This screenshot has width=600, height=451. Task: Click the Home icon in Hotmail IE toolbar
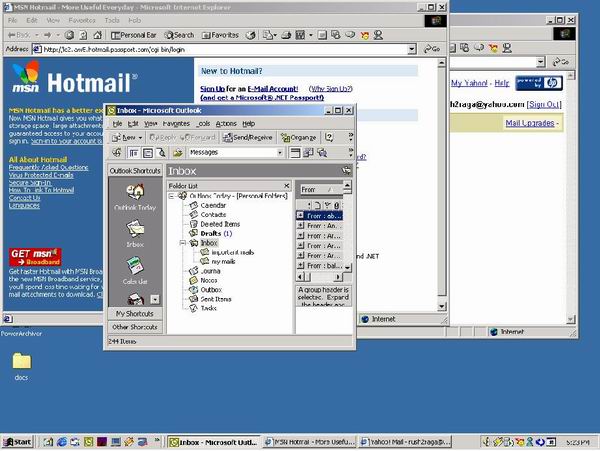98,35
